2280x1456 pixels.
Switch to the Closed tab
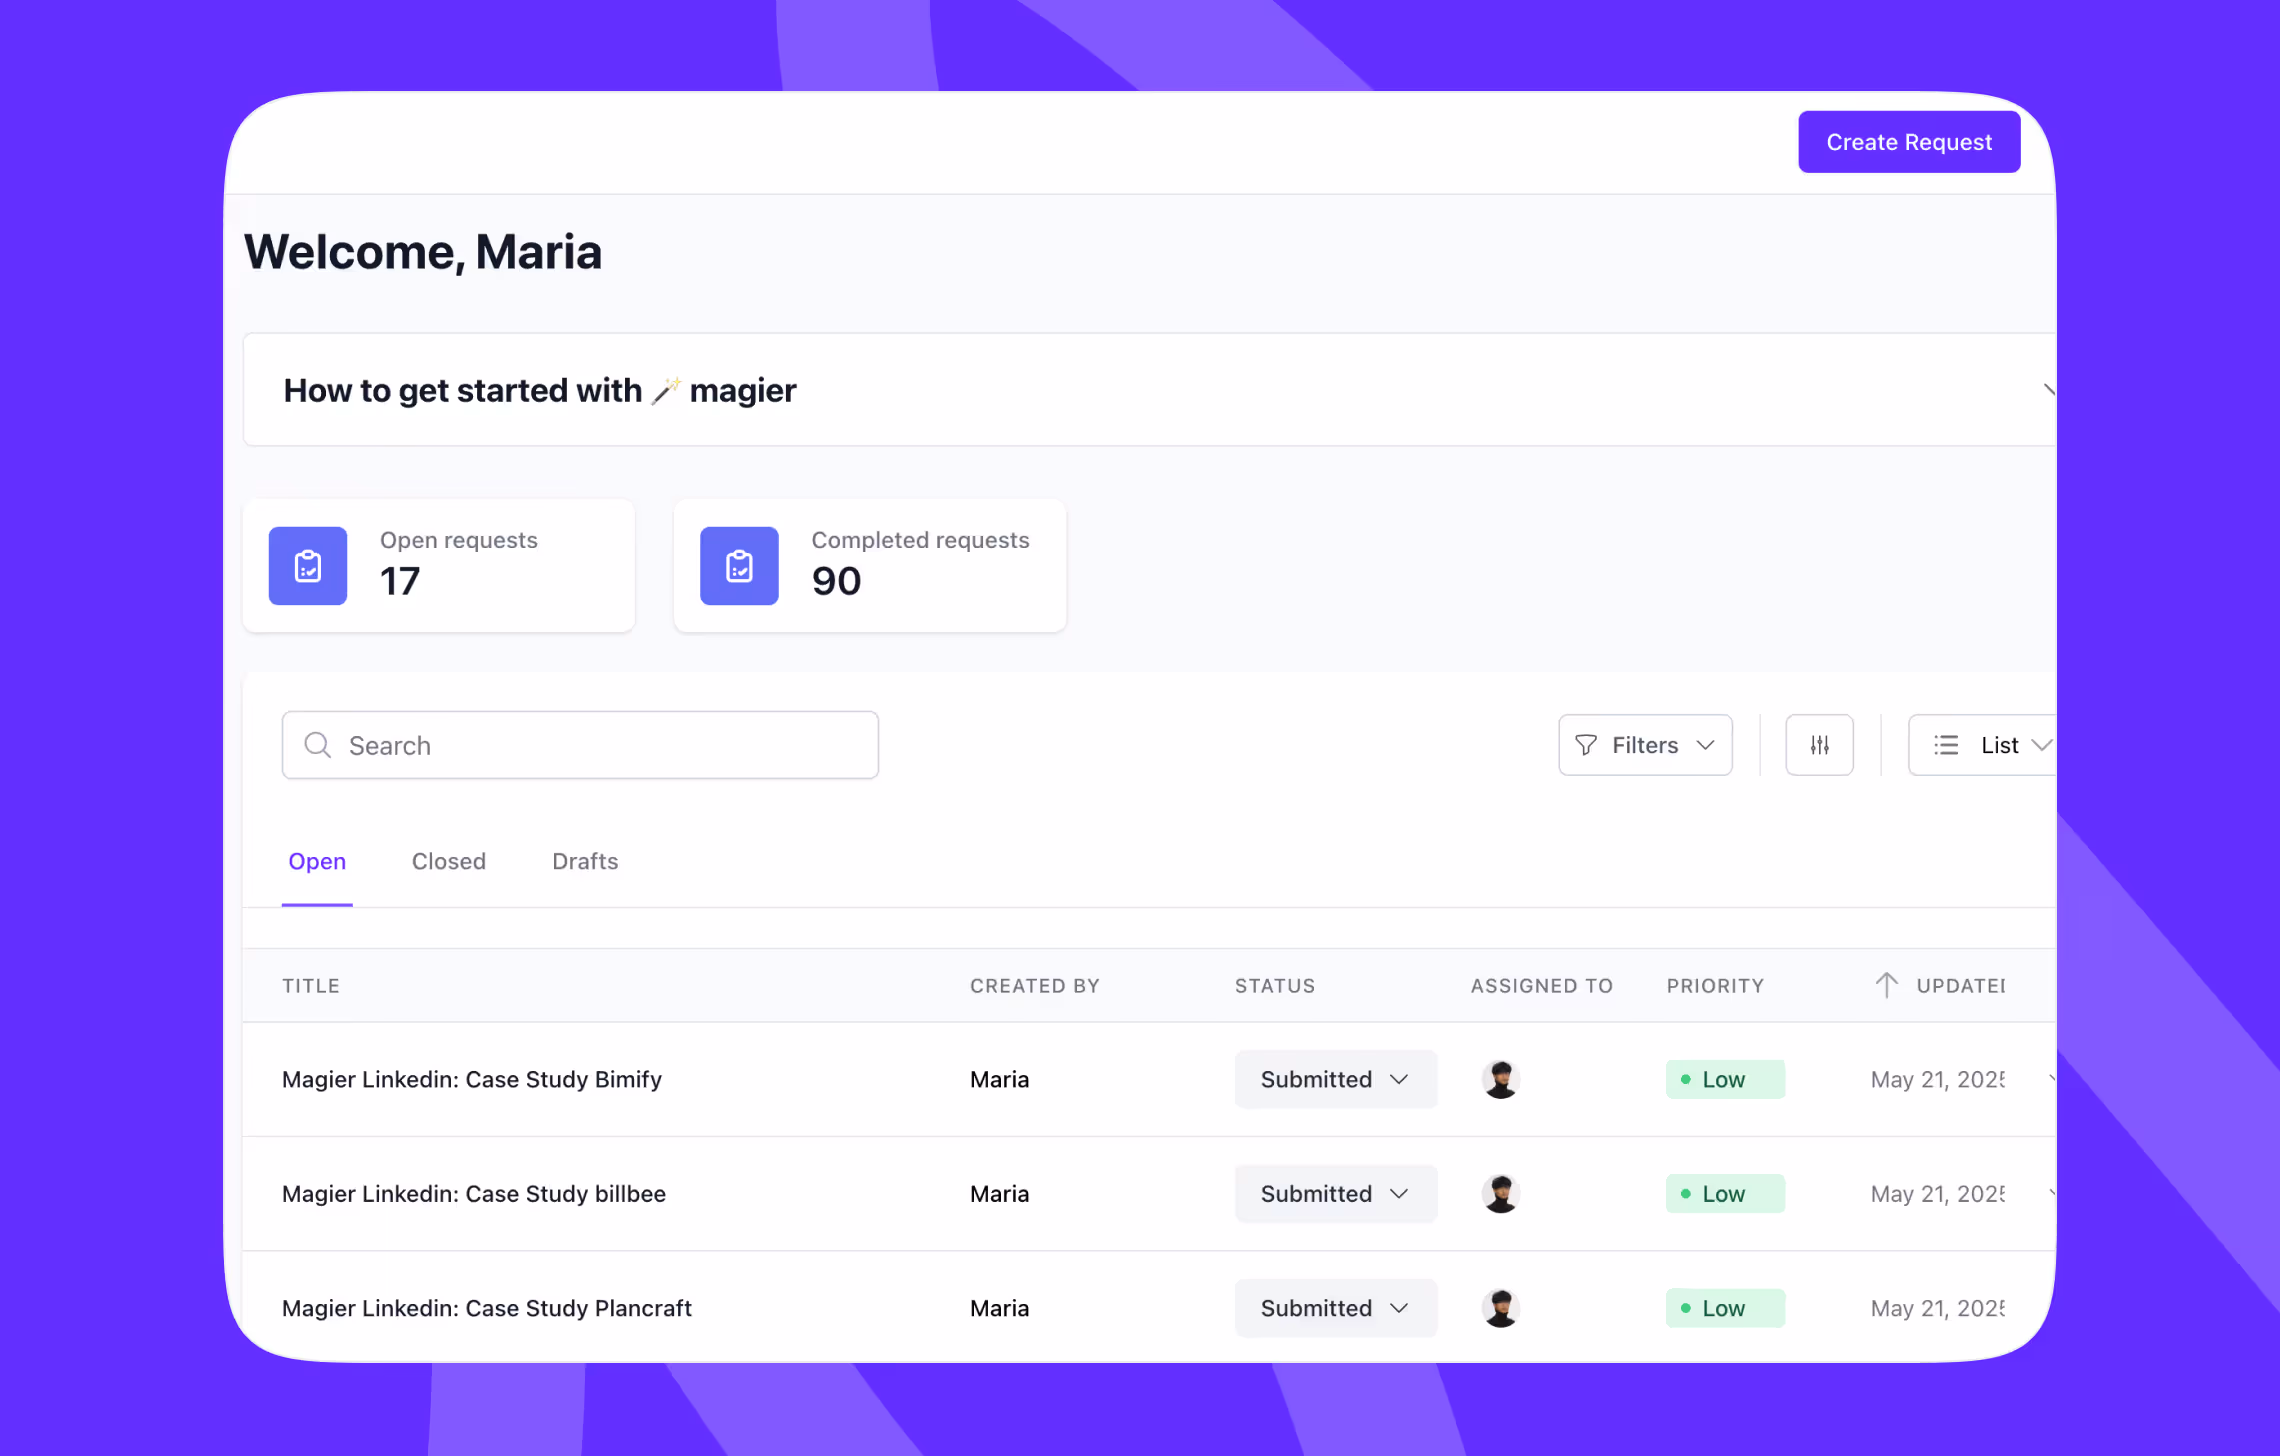(x=449, y=861)
